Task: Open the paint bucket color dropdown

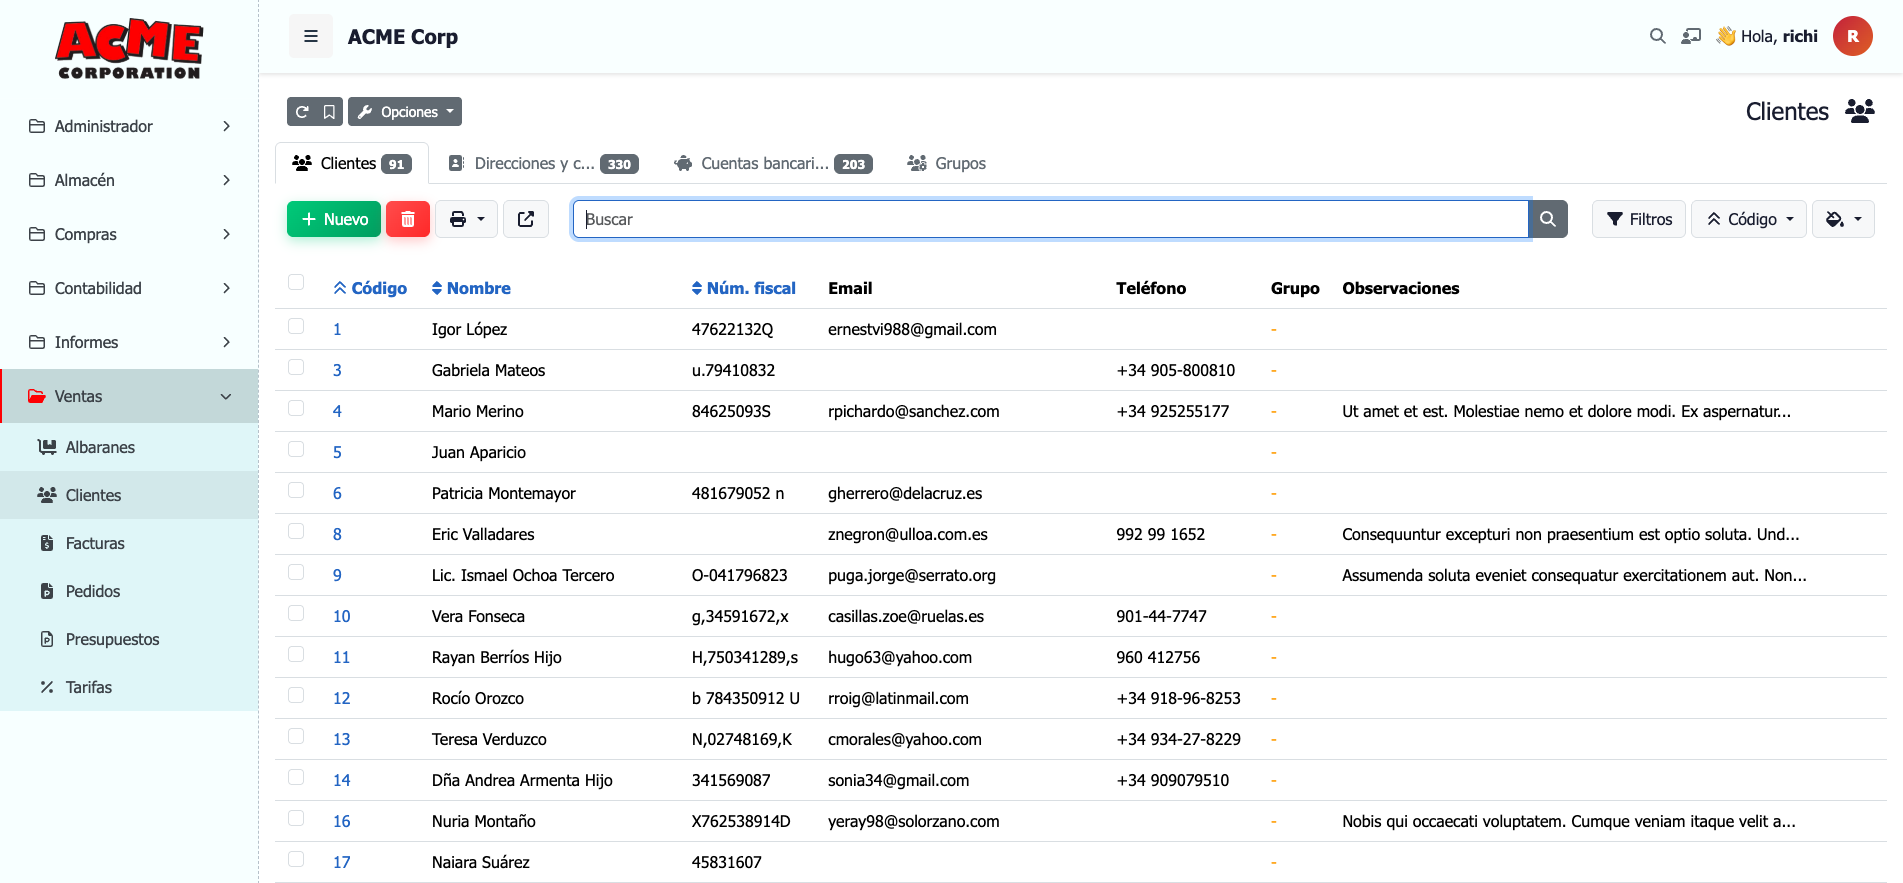Action: [x=1843, y=219]
